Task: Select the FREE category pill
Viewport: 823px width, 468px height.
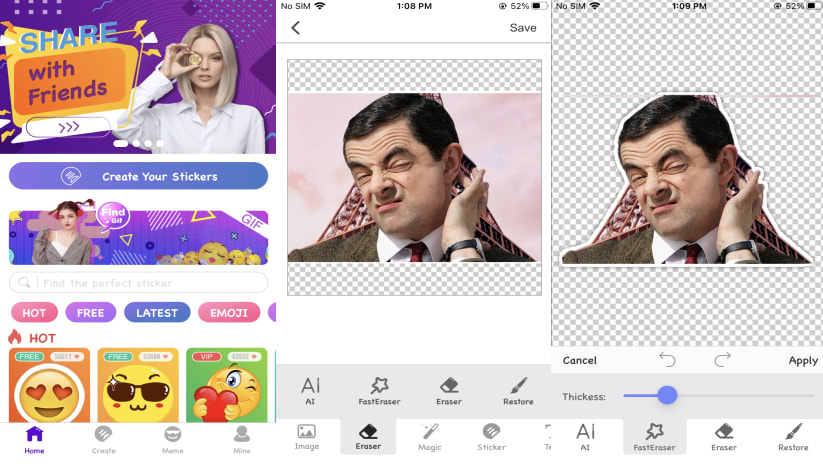Action: point(90,313)
